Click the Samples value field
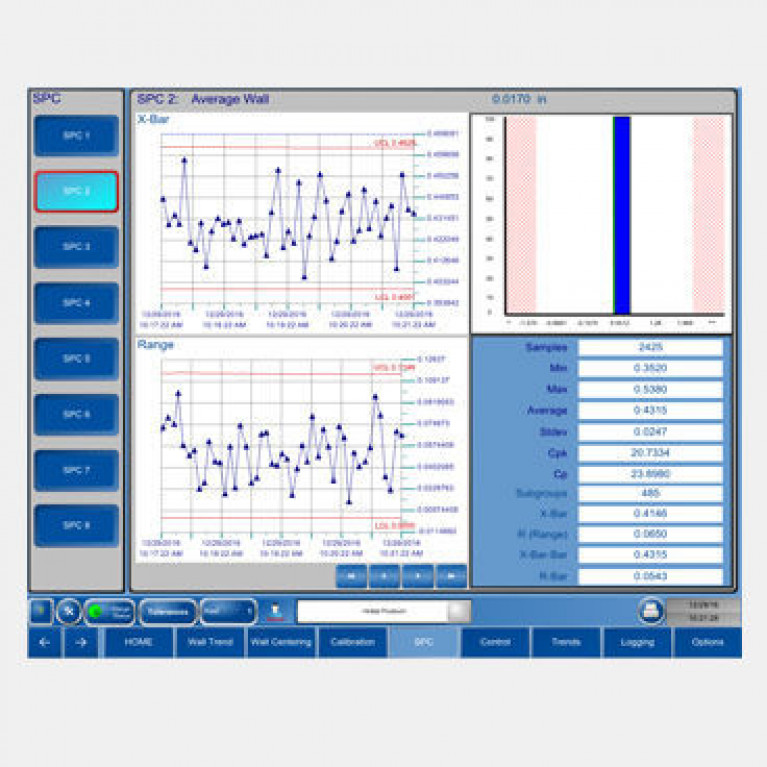 point(650,347)
